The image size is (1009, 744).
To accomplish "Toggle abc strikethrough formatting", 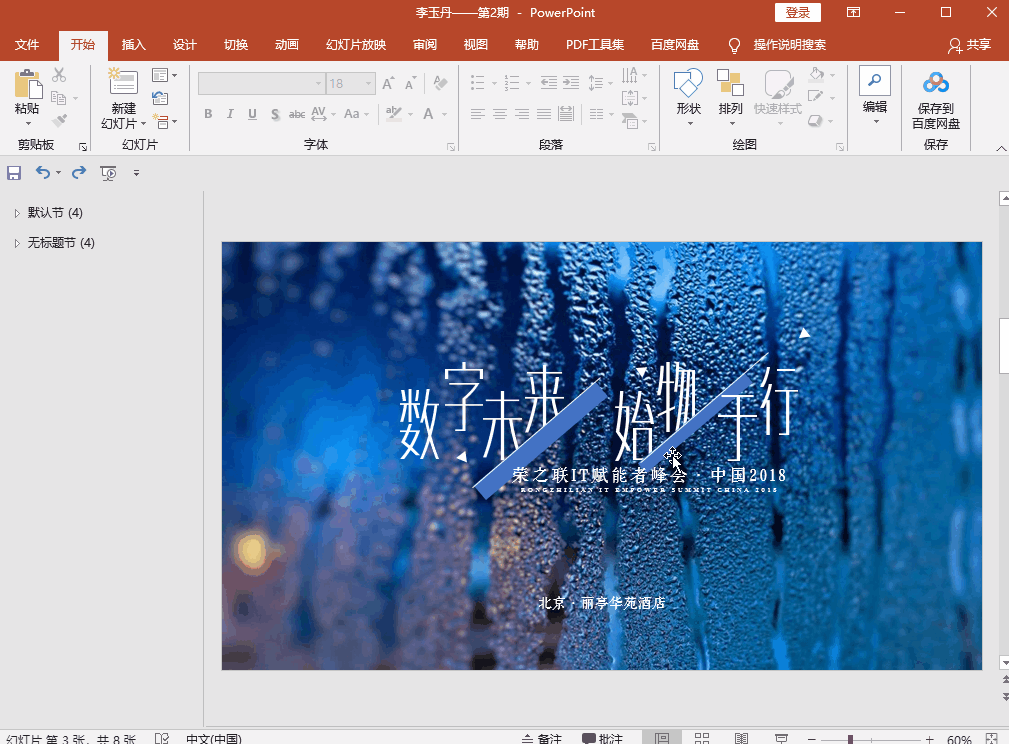I will [297, 114].
